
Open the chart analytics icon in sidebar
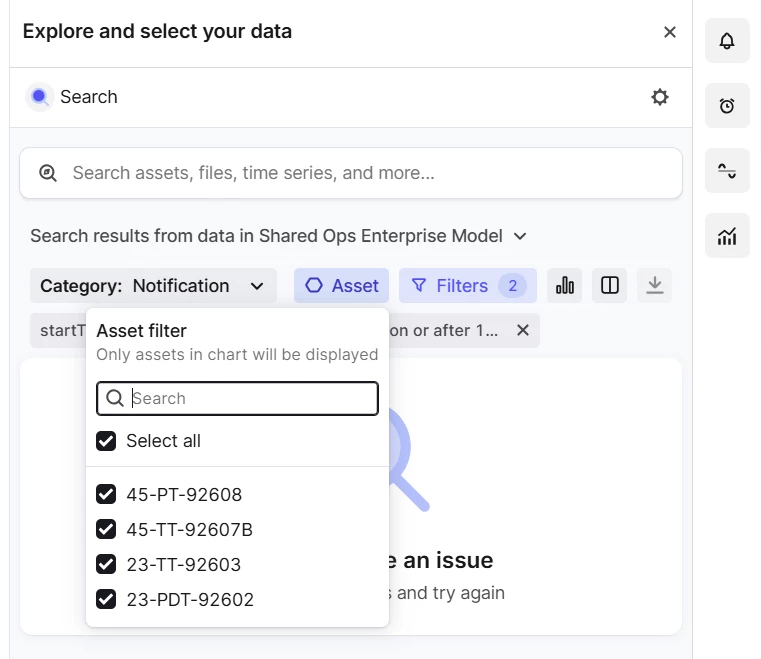pos(727,236)
